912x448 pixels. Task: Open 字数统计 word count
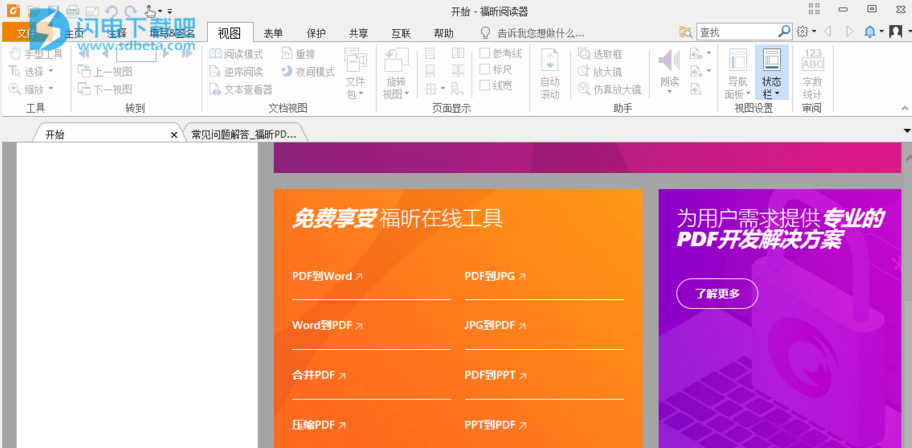tap(813, 74)
